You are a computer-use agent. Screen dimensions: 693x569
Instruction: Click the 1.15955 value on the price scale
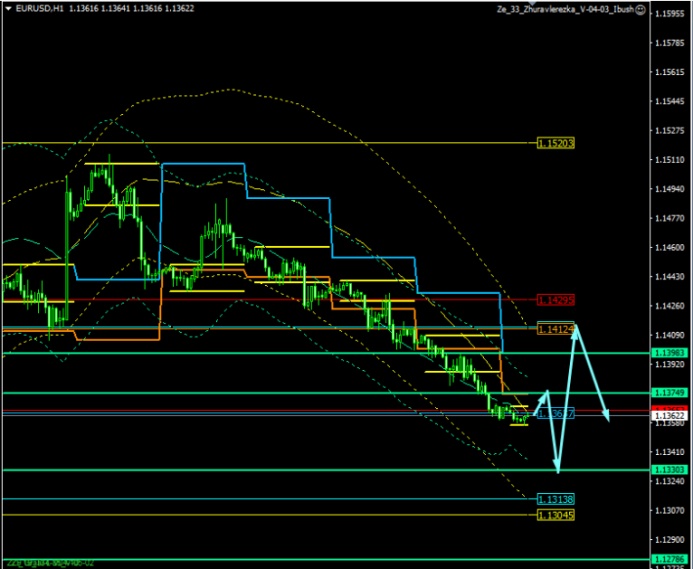point(668,14)
